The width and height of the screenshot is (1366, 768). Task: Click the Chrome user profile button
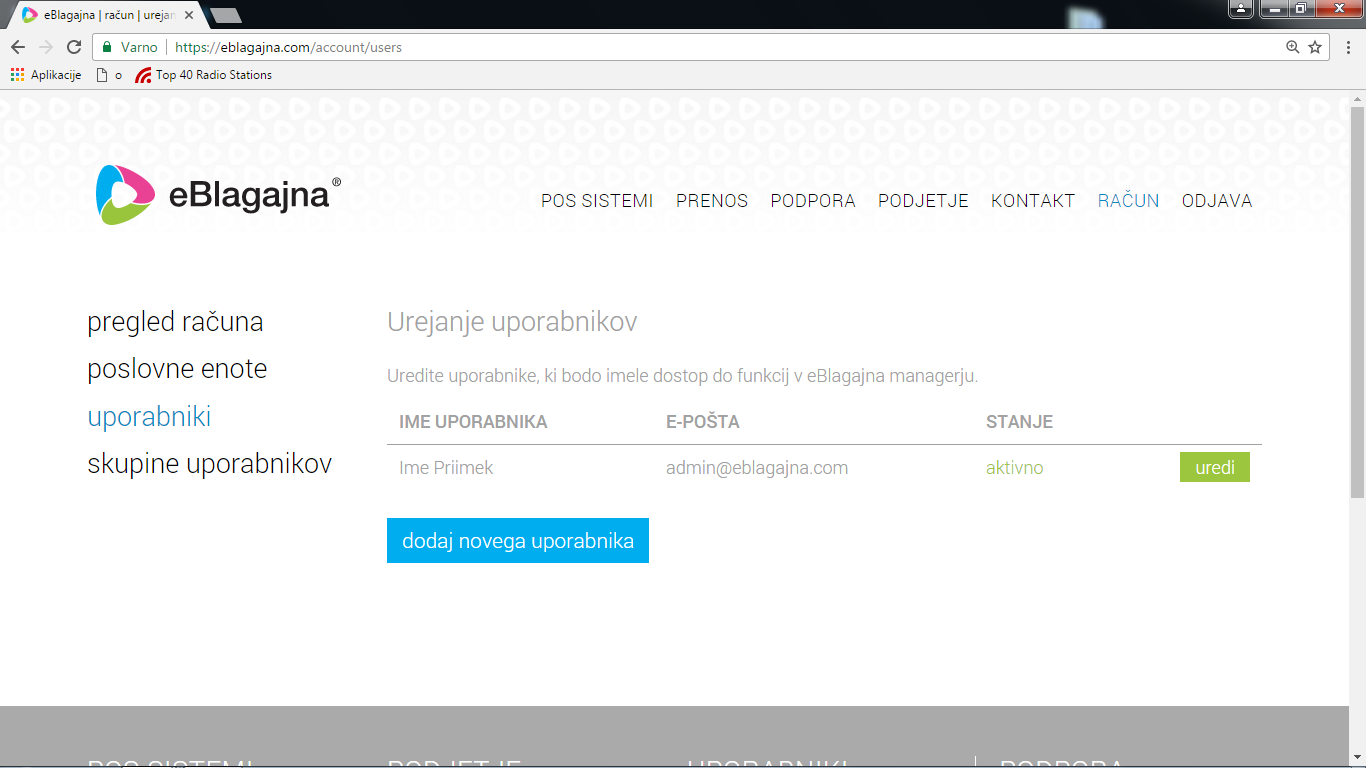tap(1240, 8)
